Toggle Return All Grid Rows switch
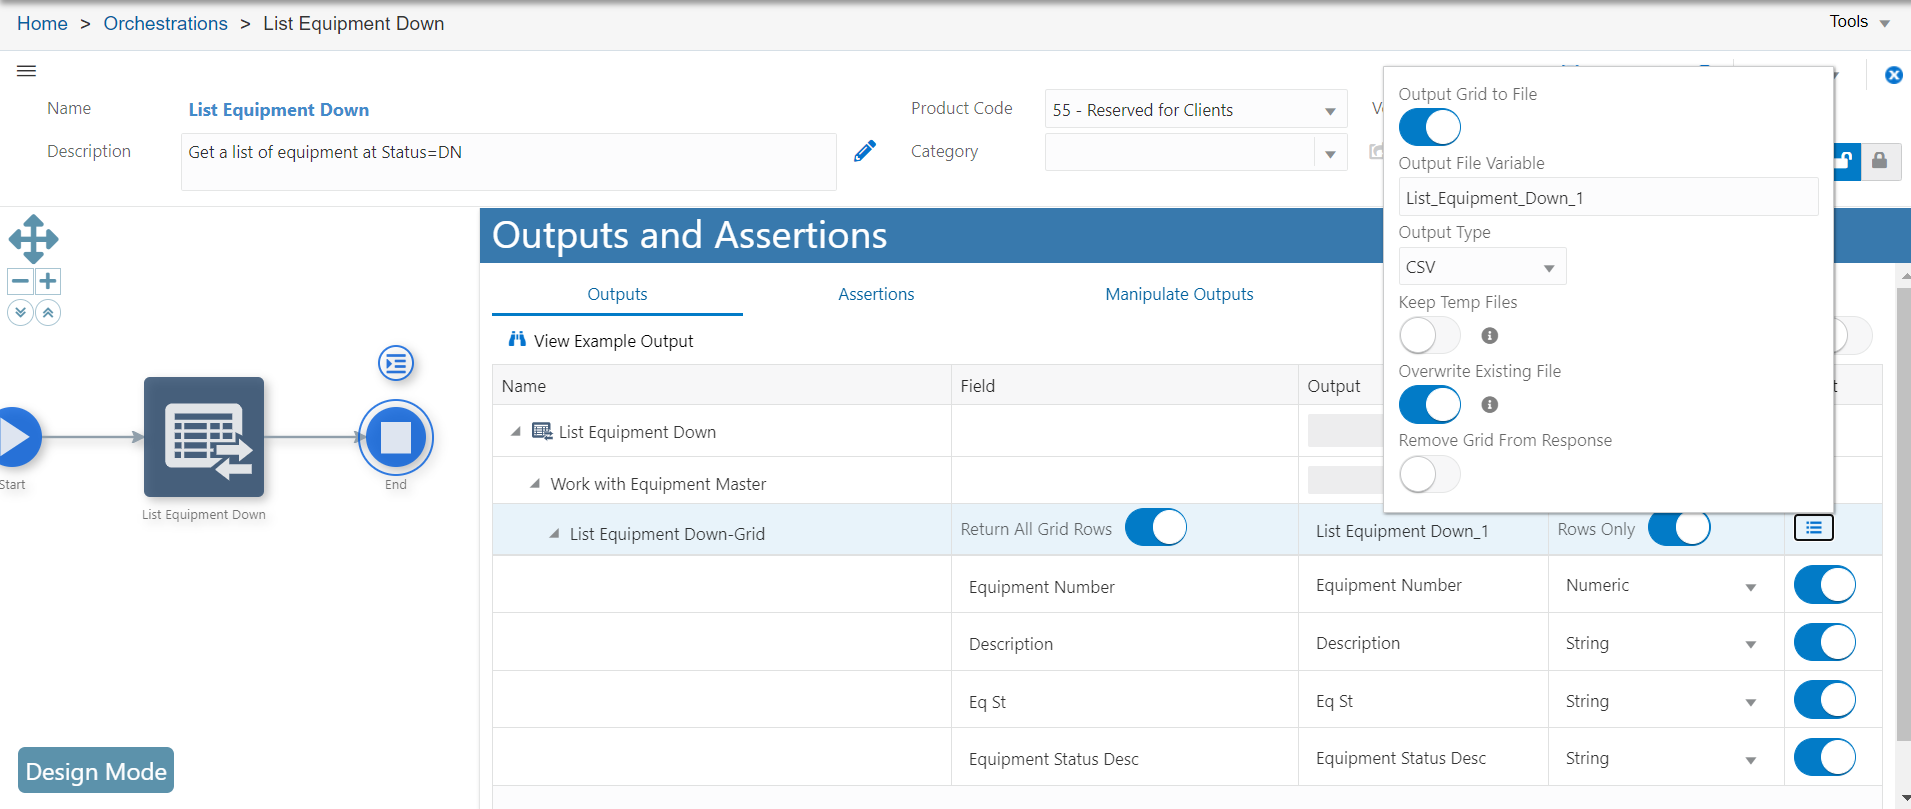Screen dimensions: 1911x809 click(1155, 527)
